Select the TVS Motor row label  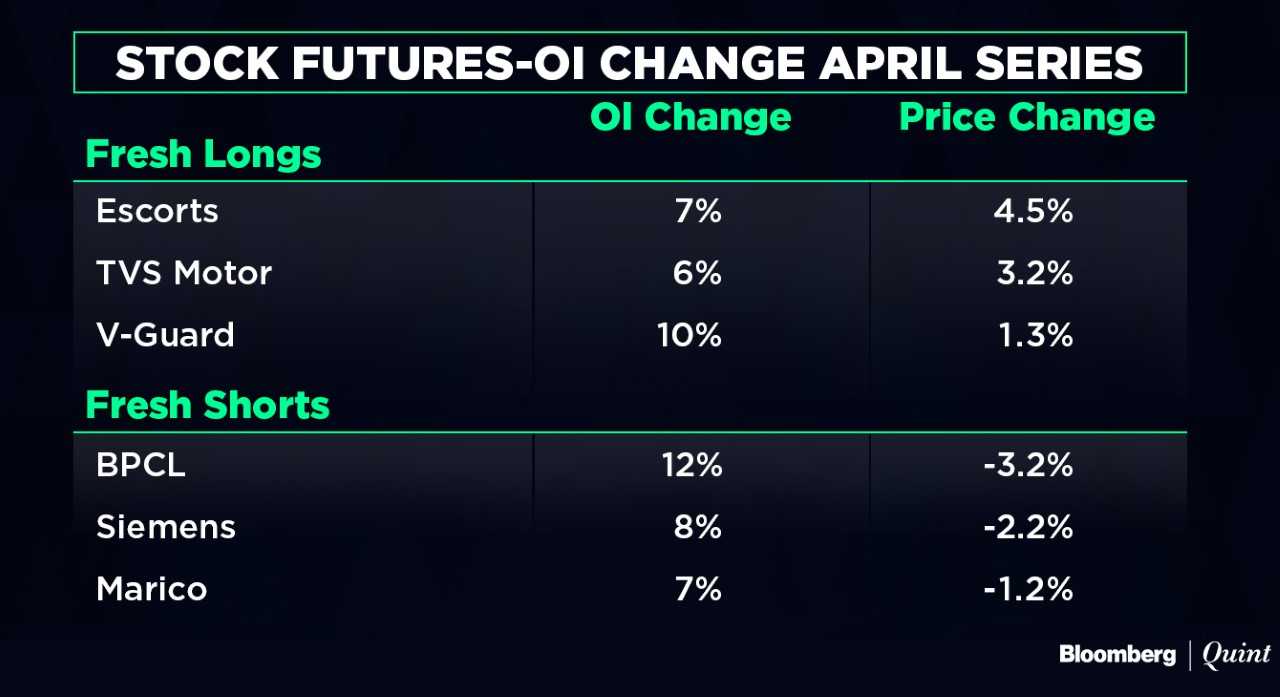click(184, 272)
